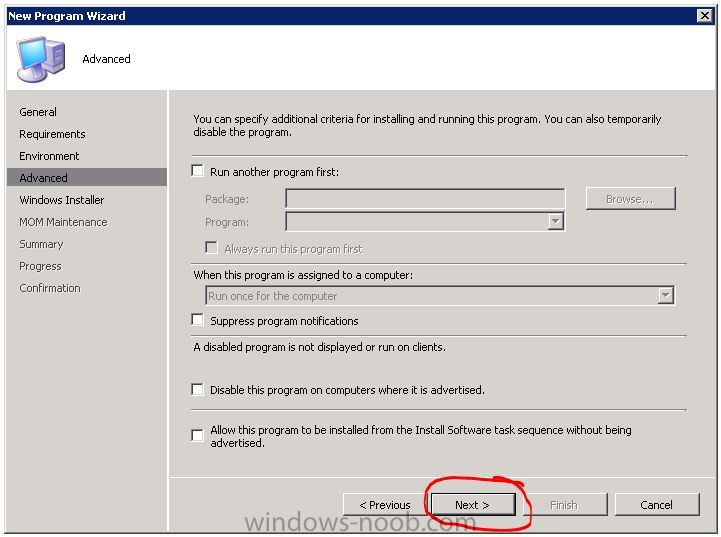The height and width of the screenshot is (537, 721).
Task: Select General step in sidebar
Action: (x=38, y=112)
